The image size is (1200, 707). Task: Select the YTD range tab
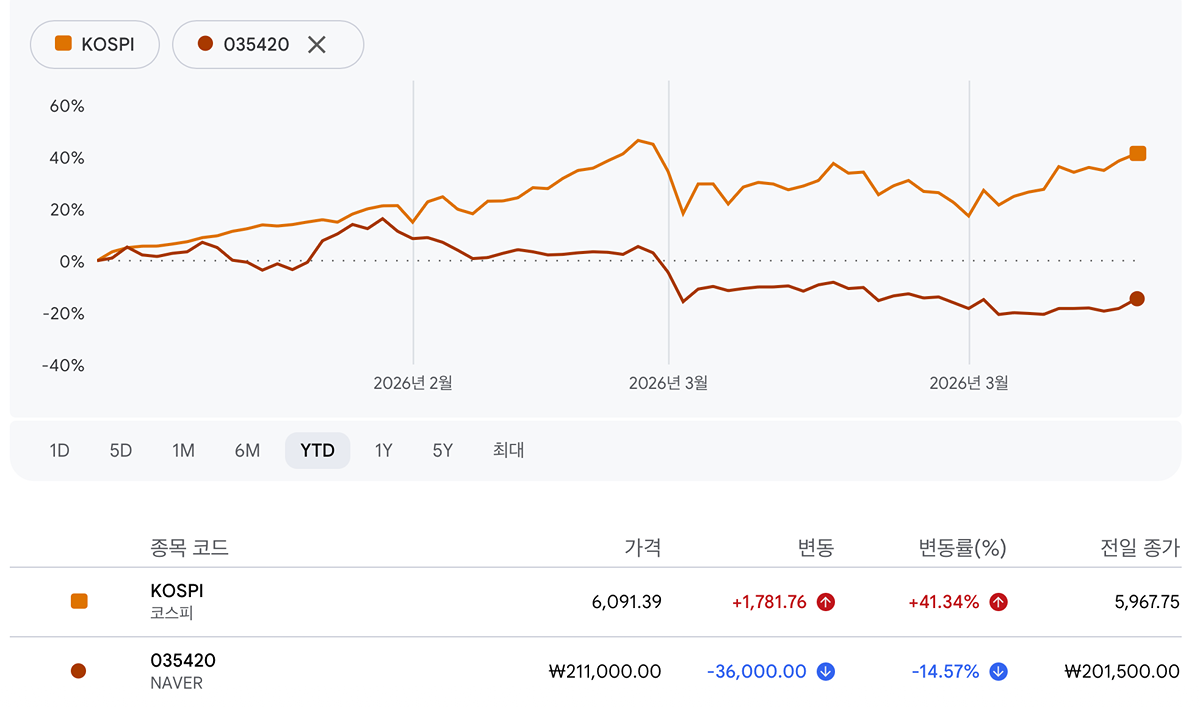317,451
